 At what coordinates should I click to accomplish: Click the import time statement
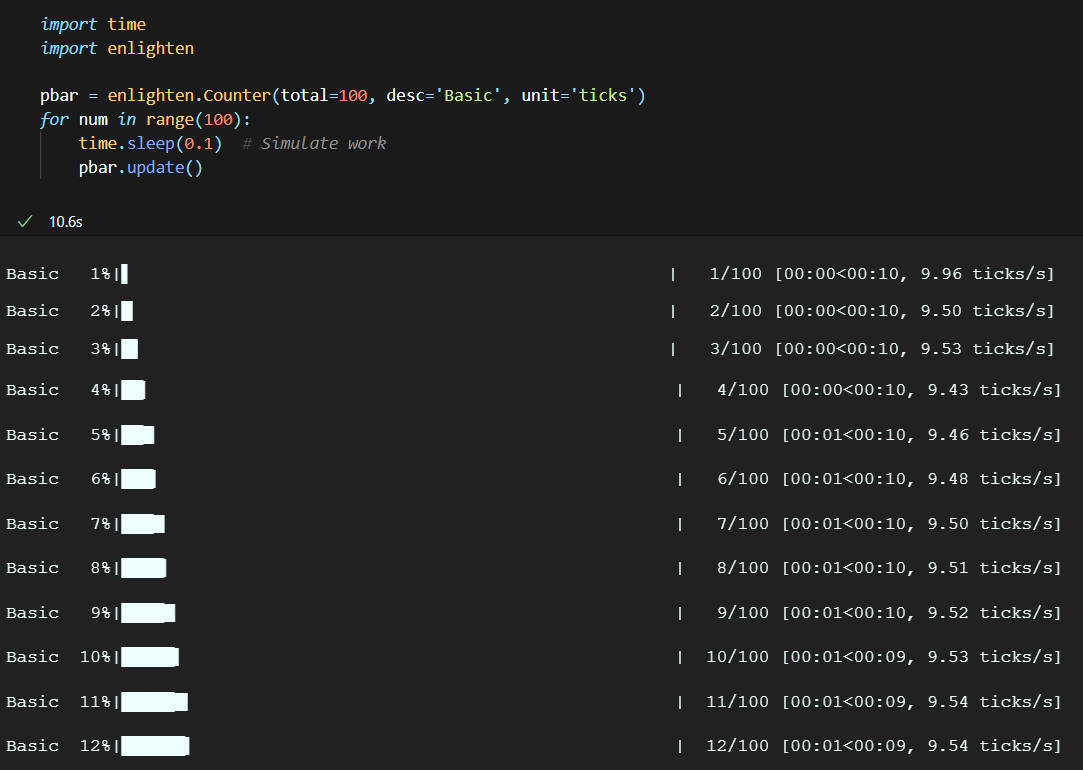93,23
